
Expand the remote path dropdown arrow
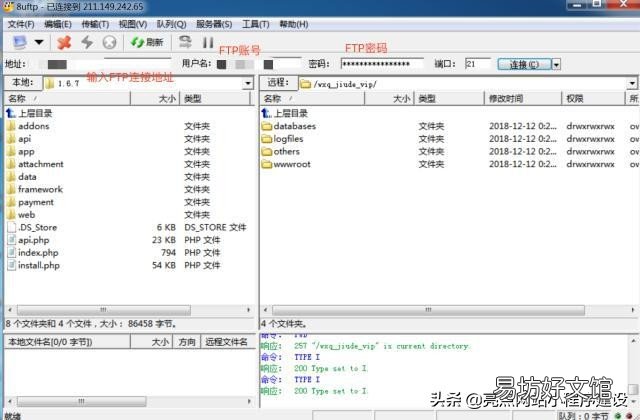(x=632, y=84)
